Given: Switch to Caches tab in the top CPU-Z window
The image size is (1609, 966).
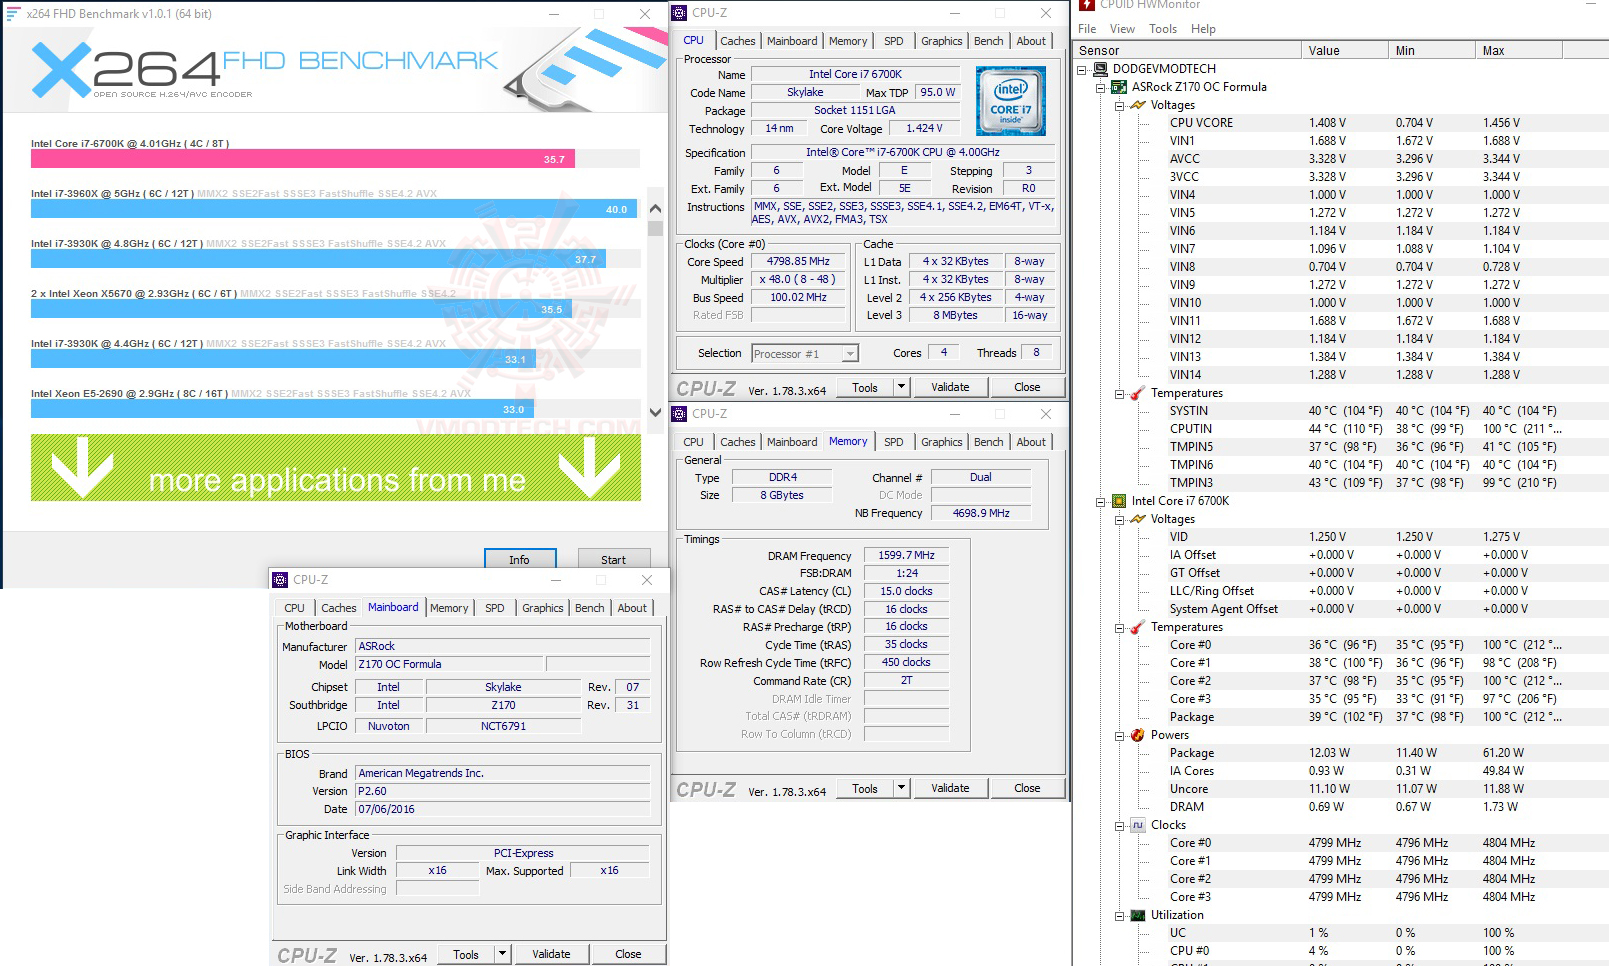Looking at the screenshot, I should [738, 41].
